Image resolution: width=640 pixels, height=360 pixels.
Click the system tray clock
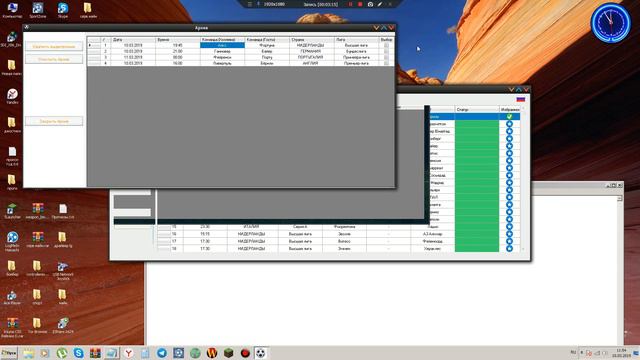621,353
